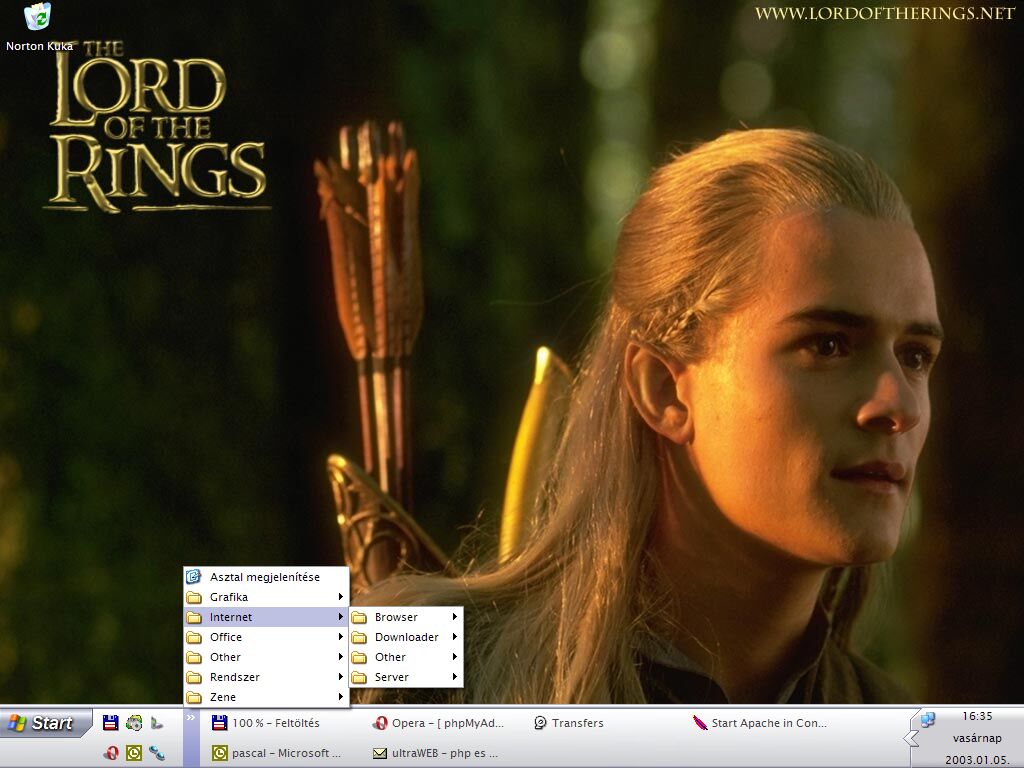This screenshot has width=1024, height=768.
Task: Switch to the Transfers taskbar window
Action: (x=570, y=723)
